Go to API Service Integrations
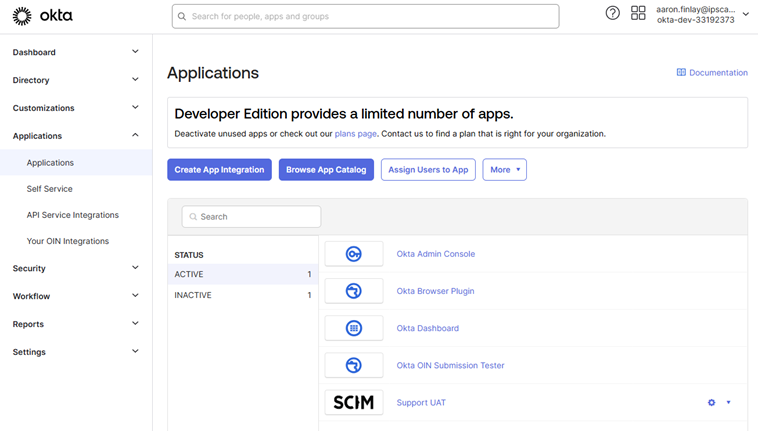758x431 pixels. pyautogui.click(x=73, y=215)
